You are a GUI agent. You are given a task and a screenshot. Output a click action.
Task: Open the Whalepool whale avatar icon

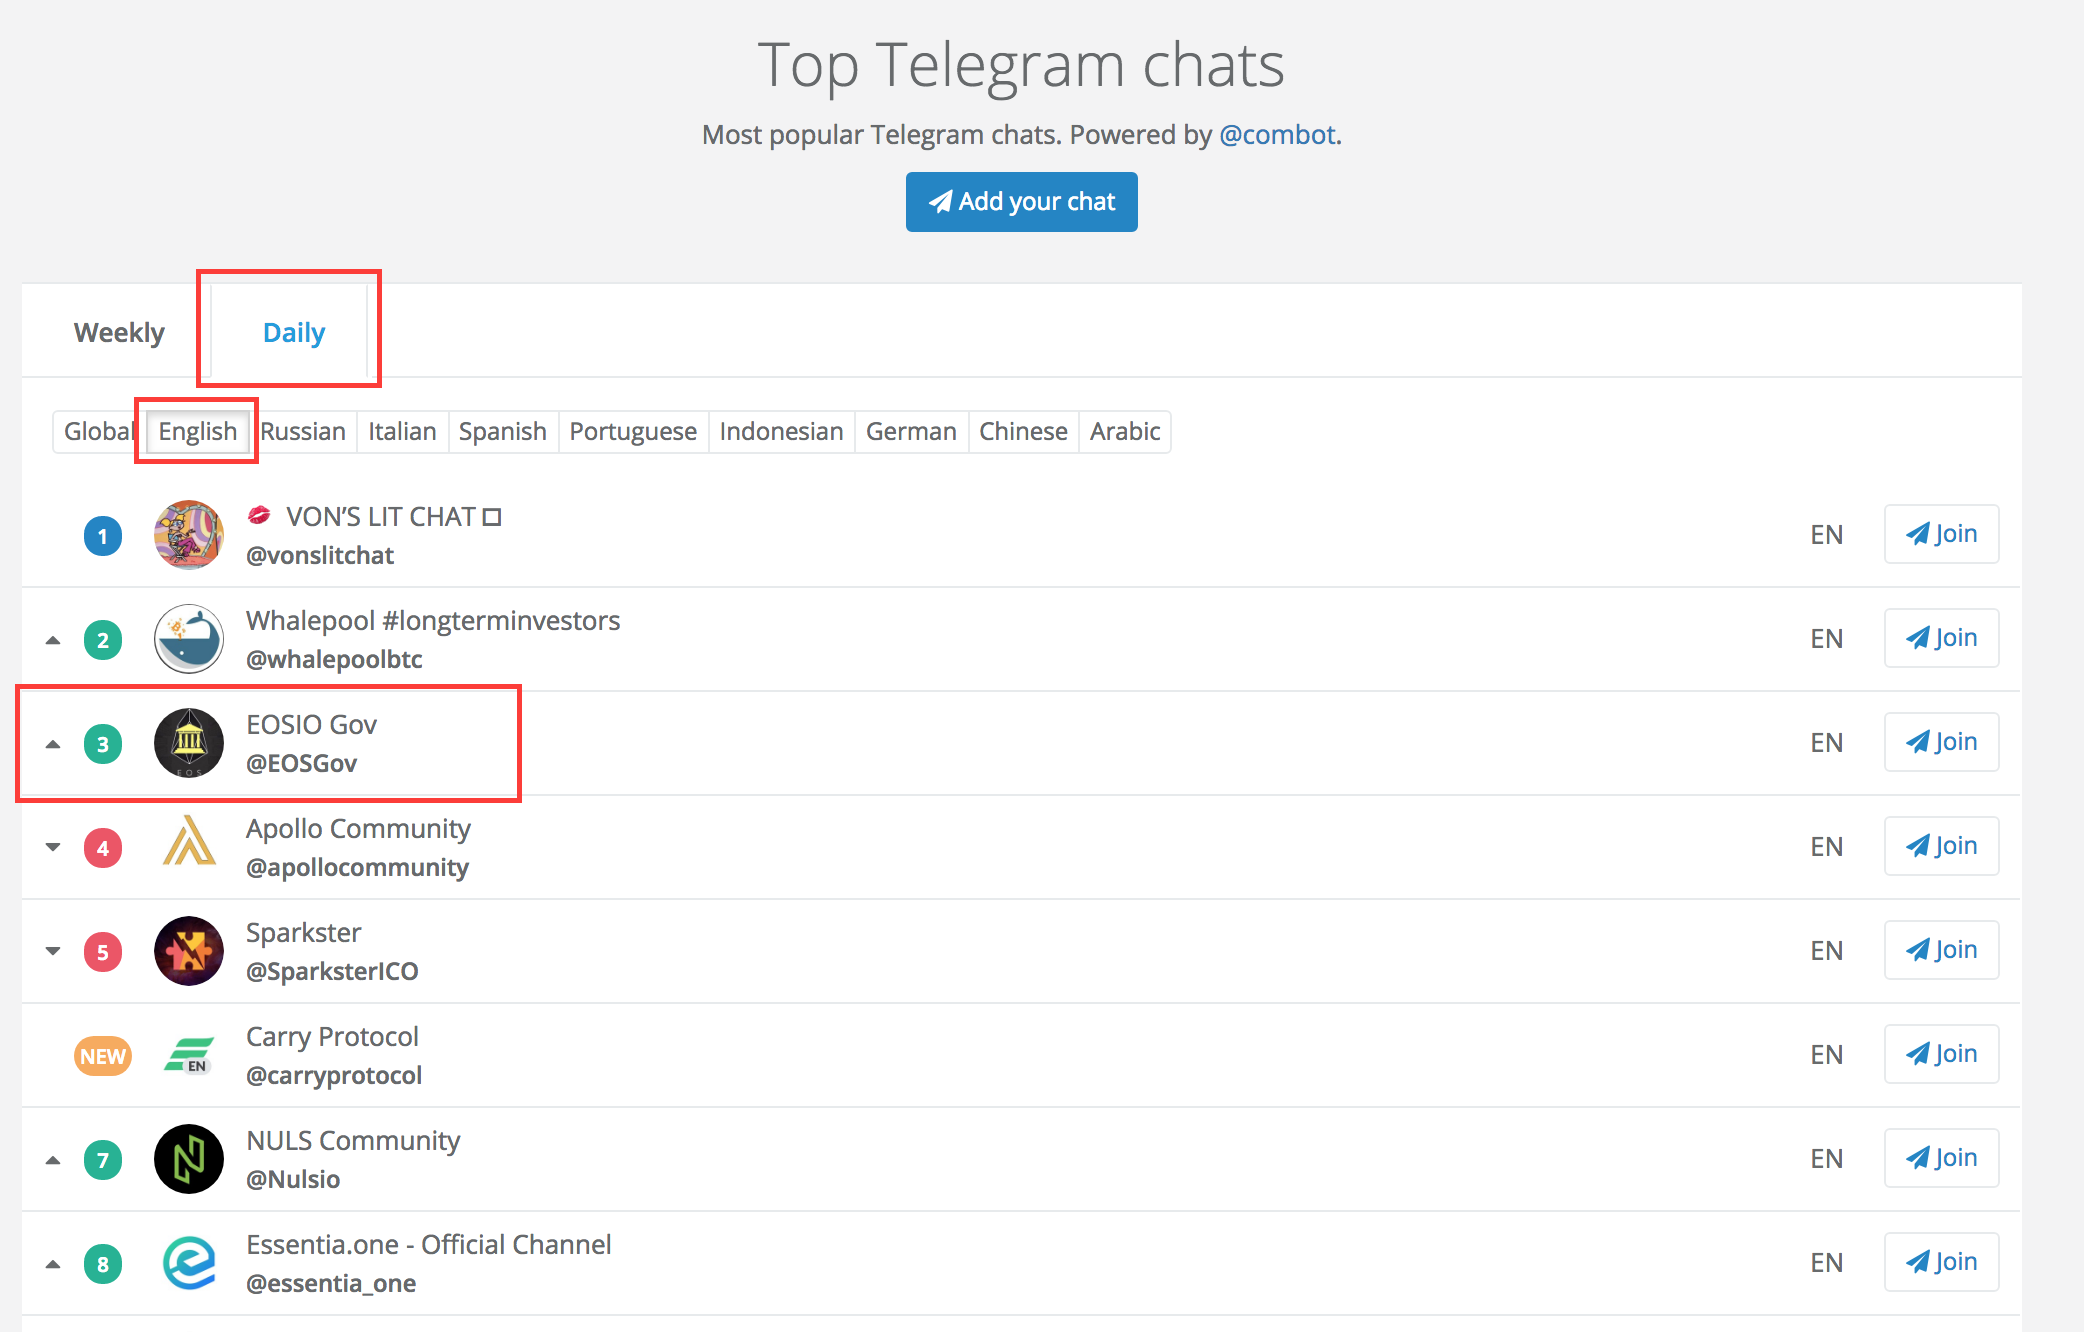pyautogui.click(x=189, y=639)
